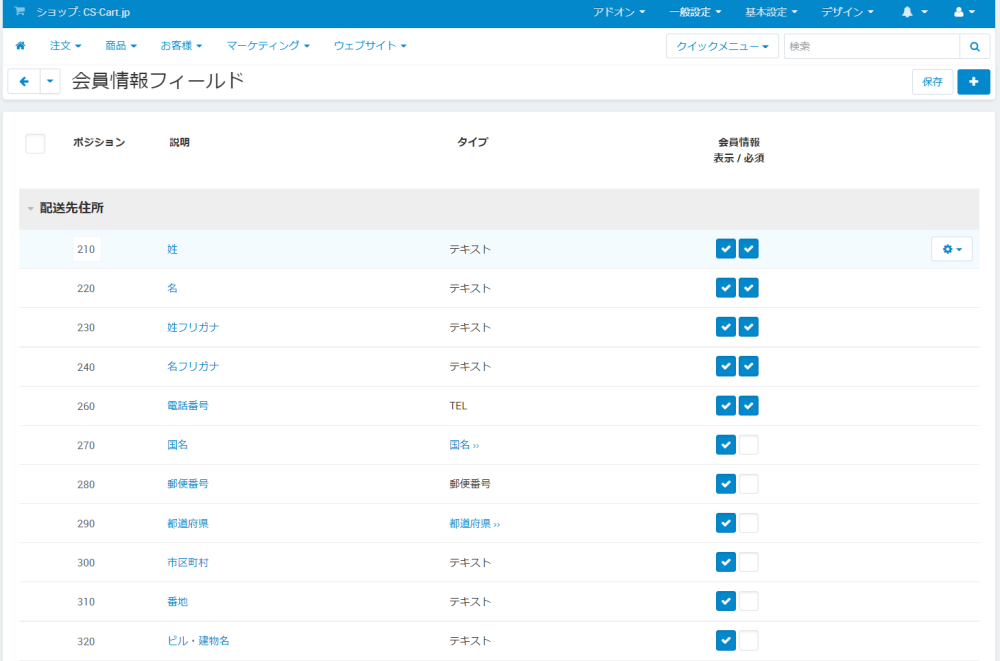Enable the 必須 checkbox for 市区町村

tap(749, 562)
